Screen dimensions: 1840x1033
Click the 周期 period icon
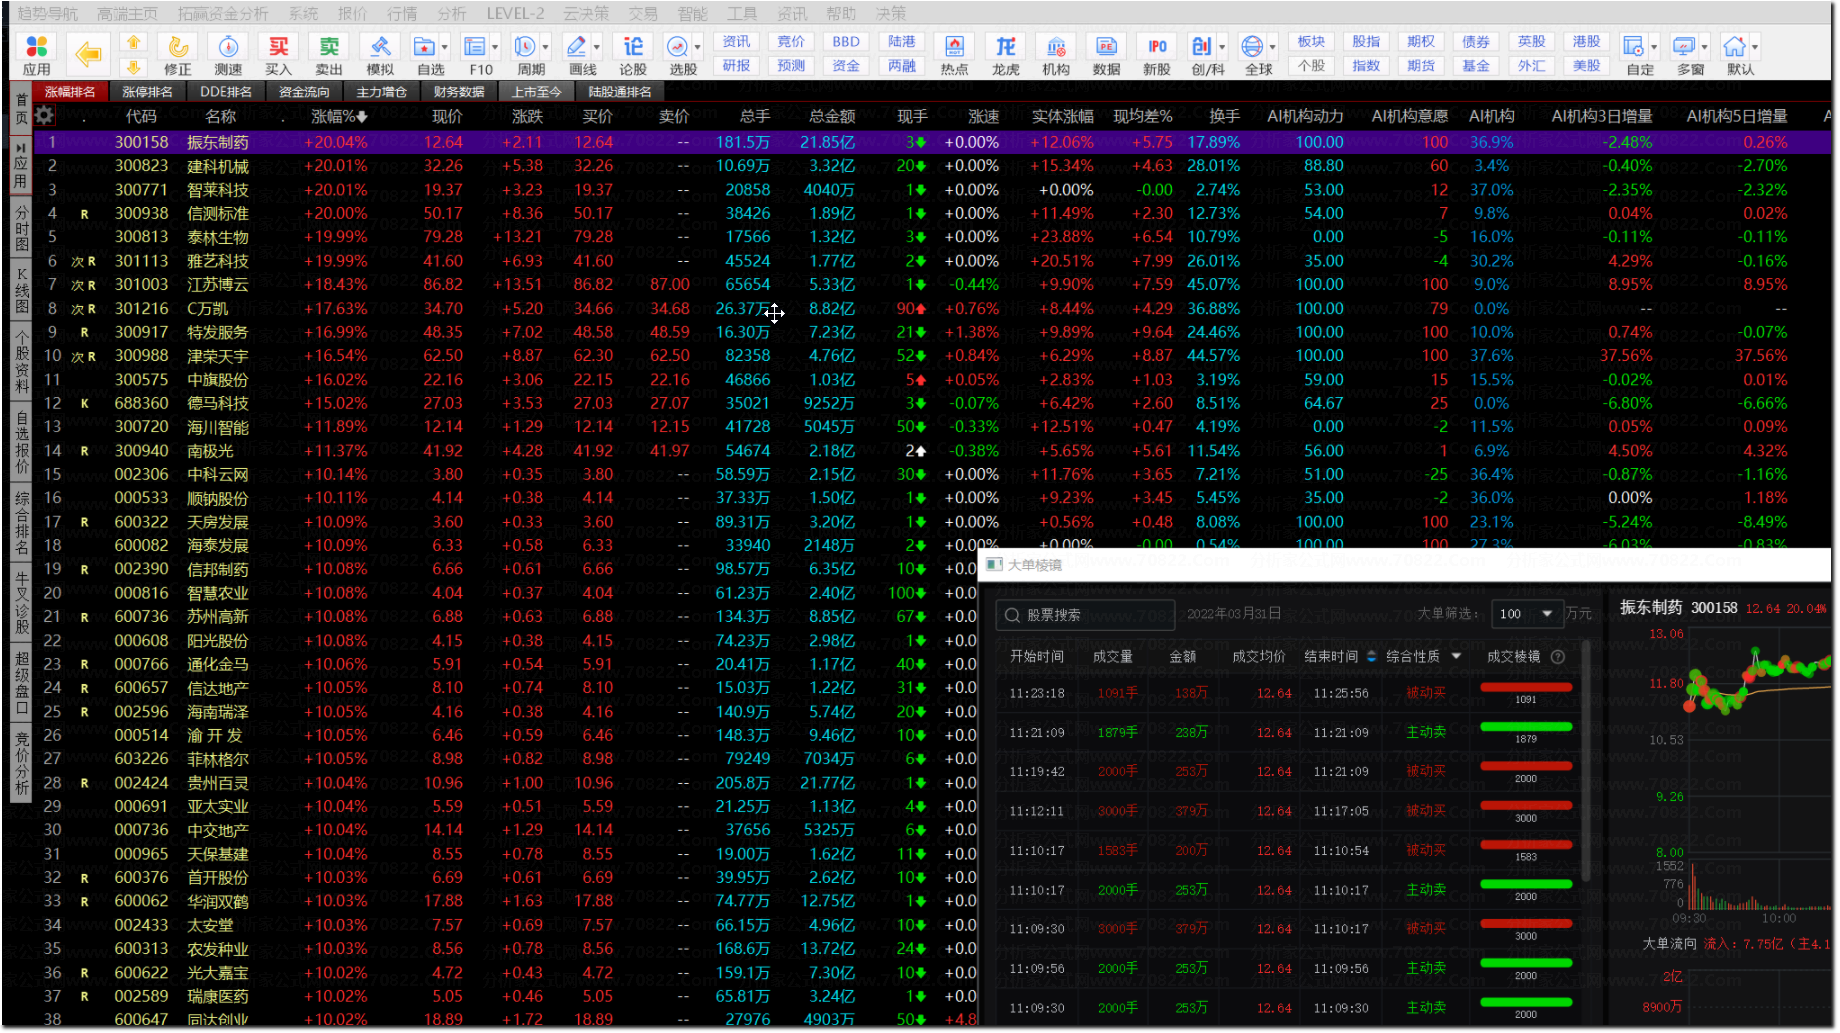pos(527,54)
